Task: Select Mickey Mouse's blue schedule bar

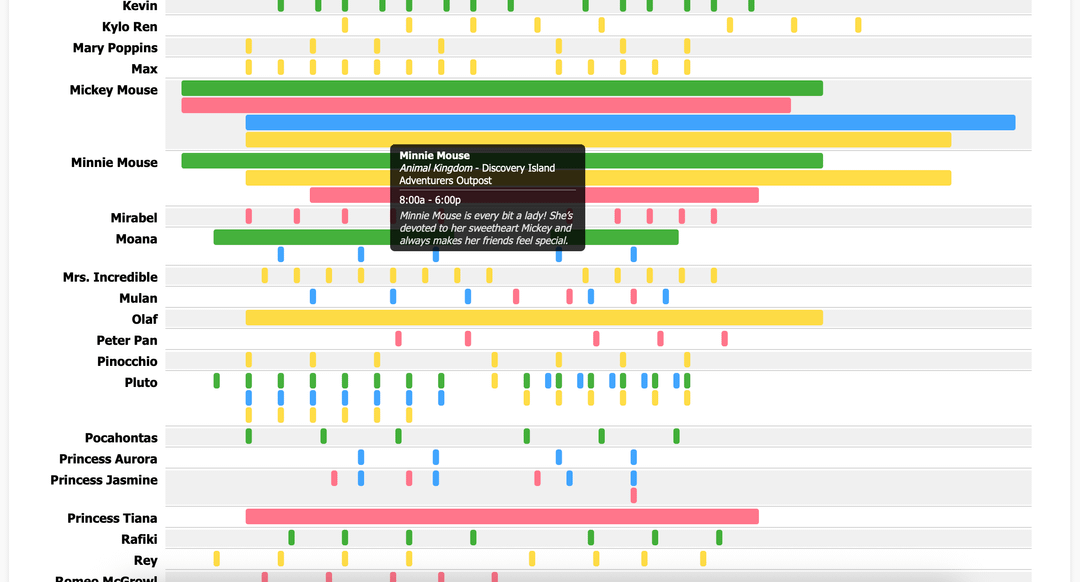Action: coord(630,123)
